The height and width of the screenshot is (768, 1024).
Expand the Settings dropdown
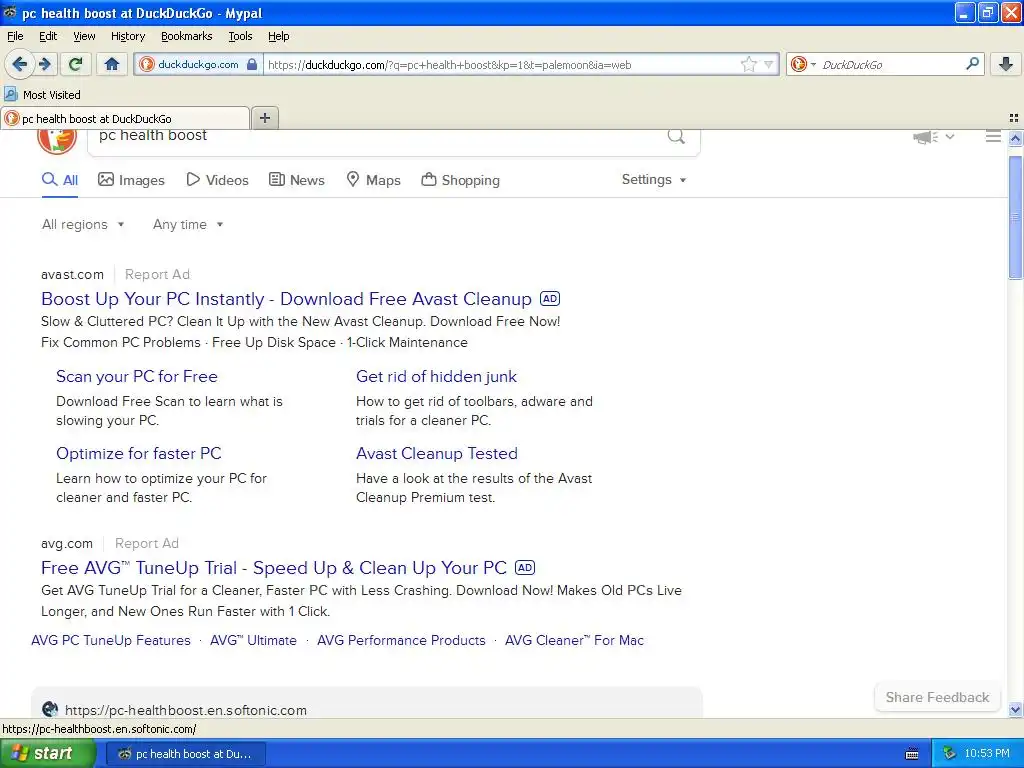(x=654, y=180)
